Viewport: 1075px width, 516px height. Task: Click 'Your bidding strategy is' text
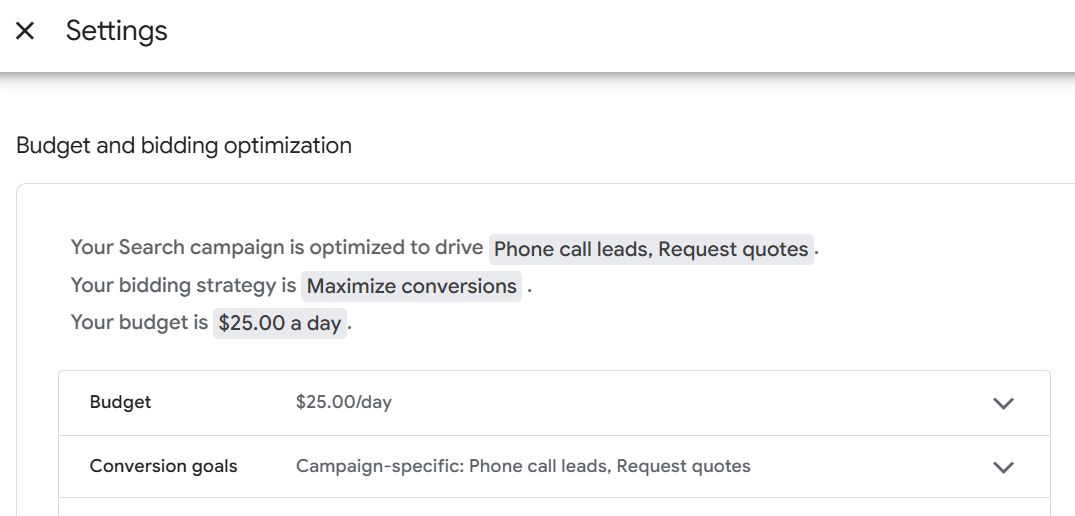[183, 285]
